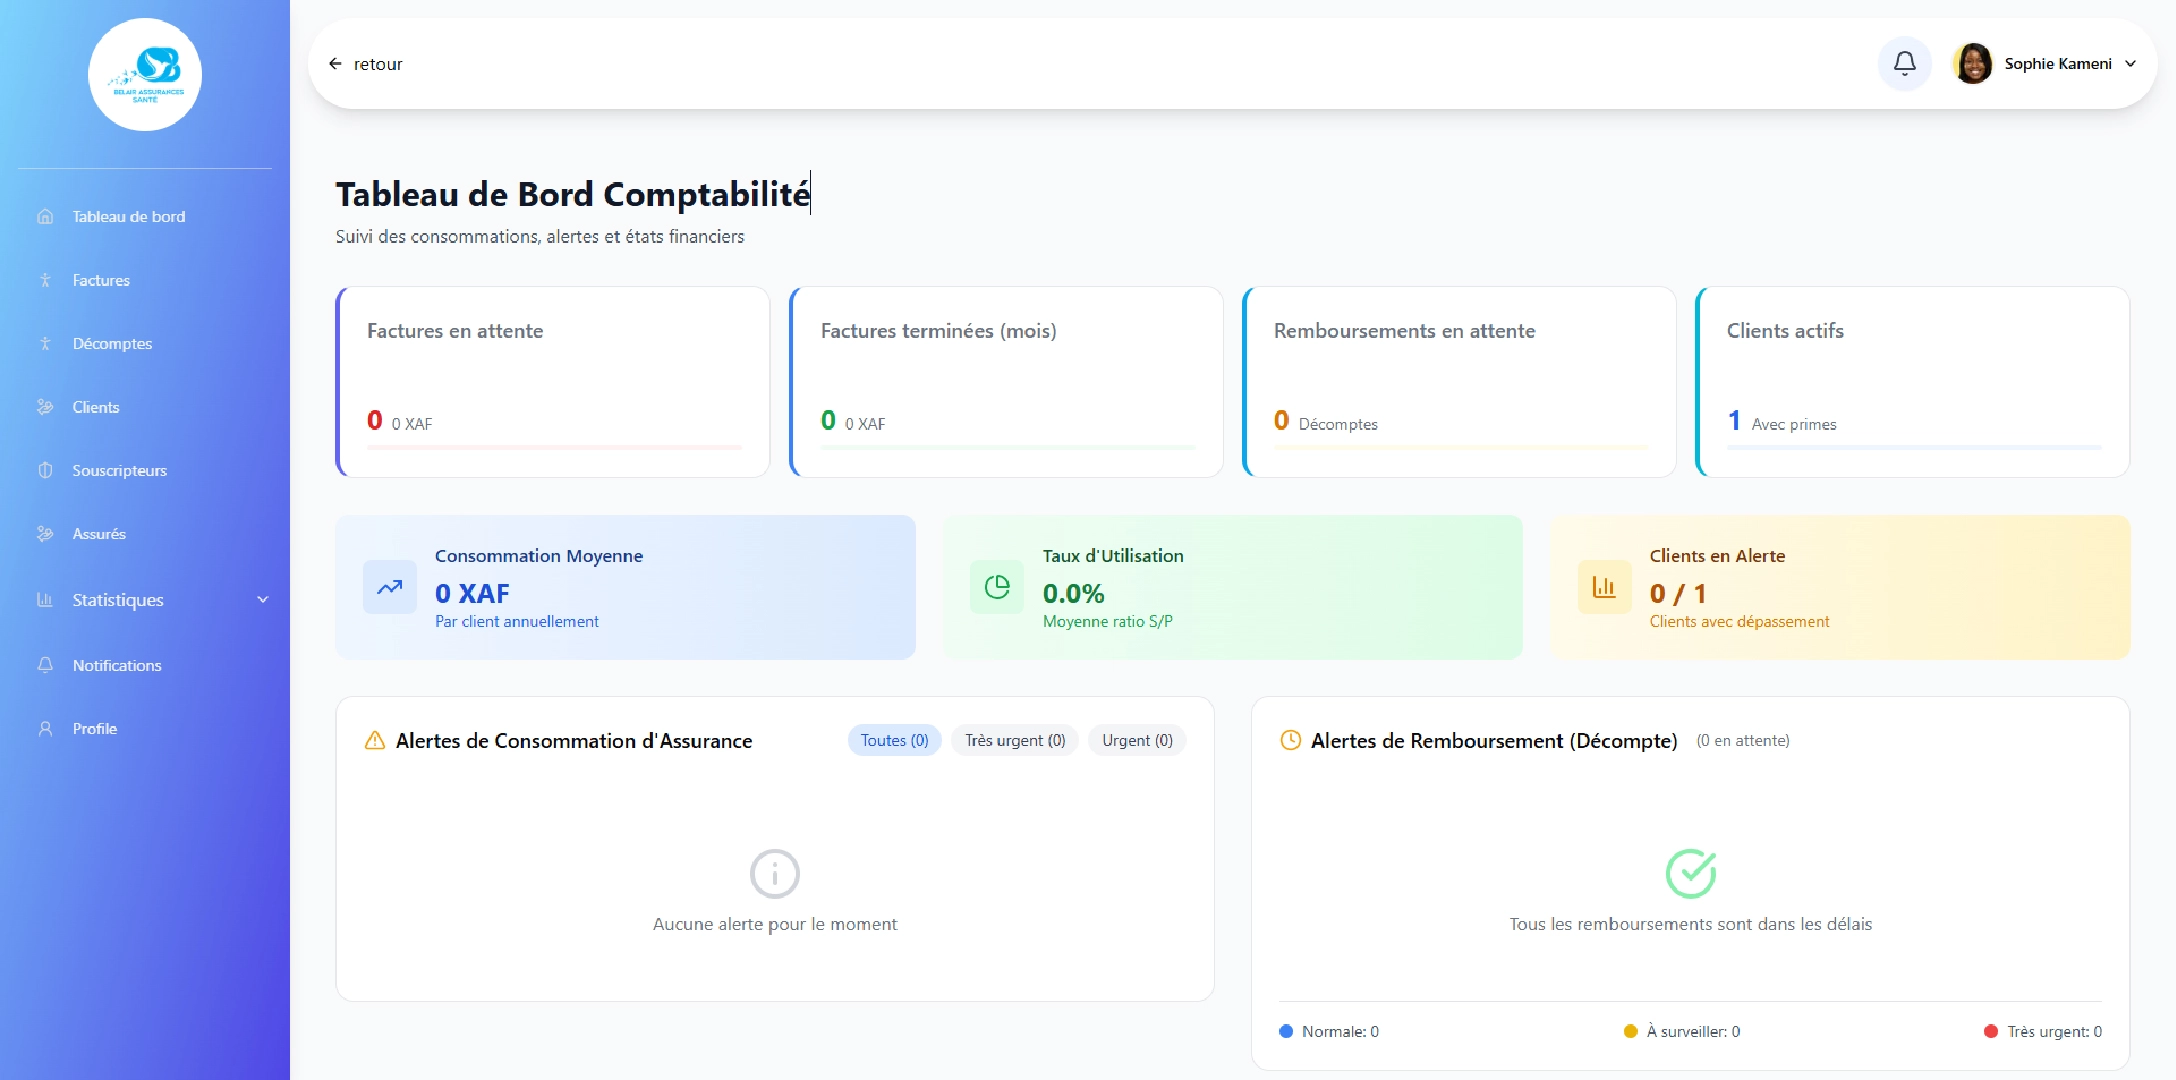
Task: Collapse the Statistiques chevron
Action: click(263, 599)
